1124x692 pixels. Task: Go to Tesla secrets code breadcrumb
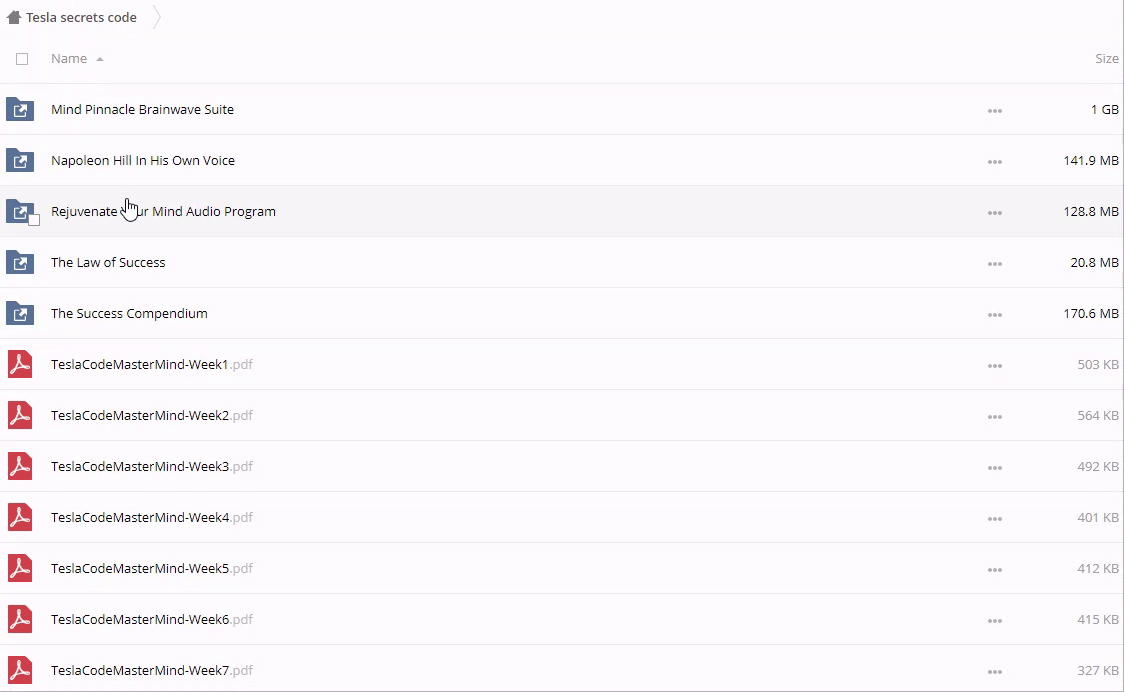(81, 17)
